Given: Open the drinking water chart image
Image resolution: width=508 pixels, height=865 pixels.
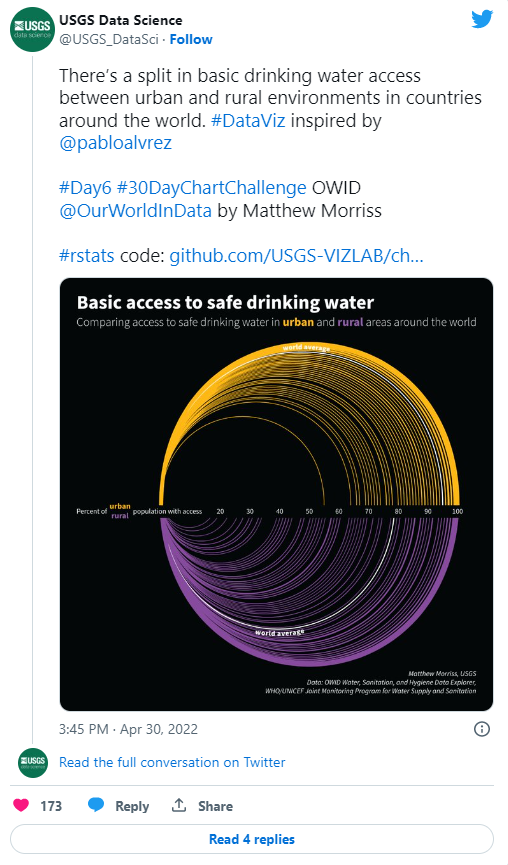Looking at the screenshot, I should click(276, 494).
